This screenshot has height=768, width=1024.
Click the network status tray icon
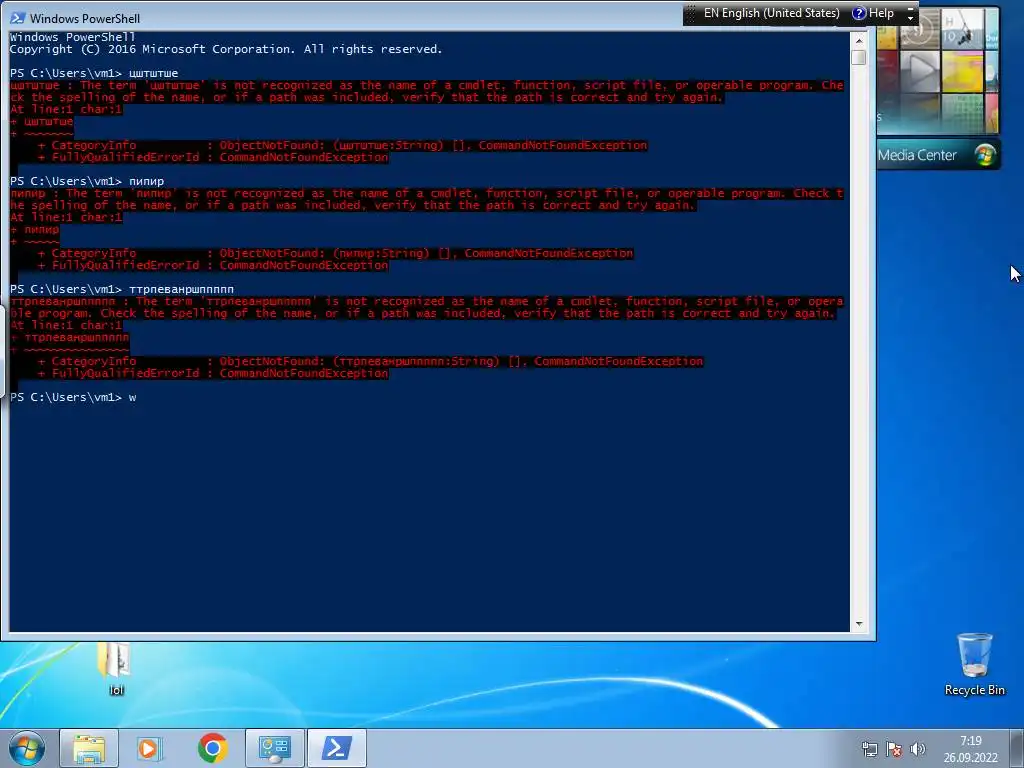point(869,749)
